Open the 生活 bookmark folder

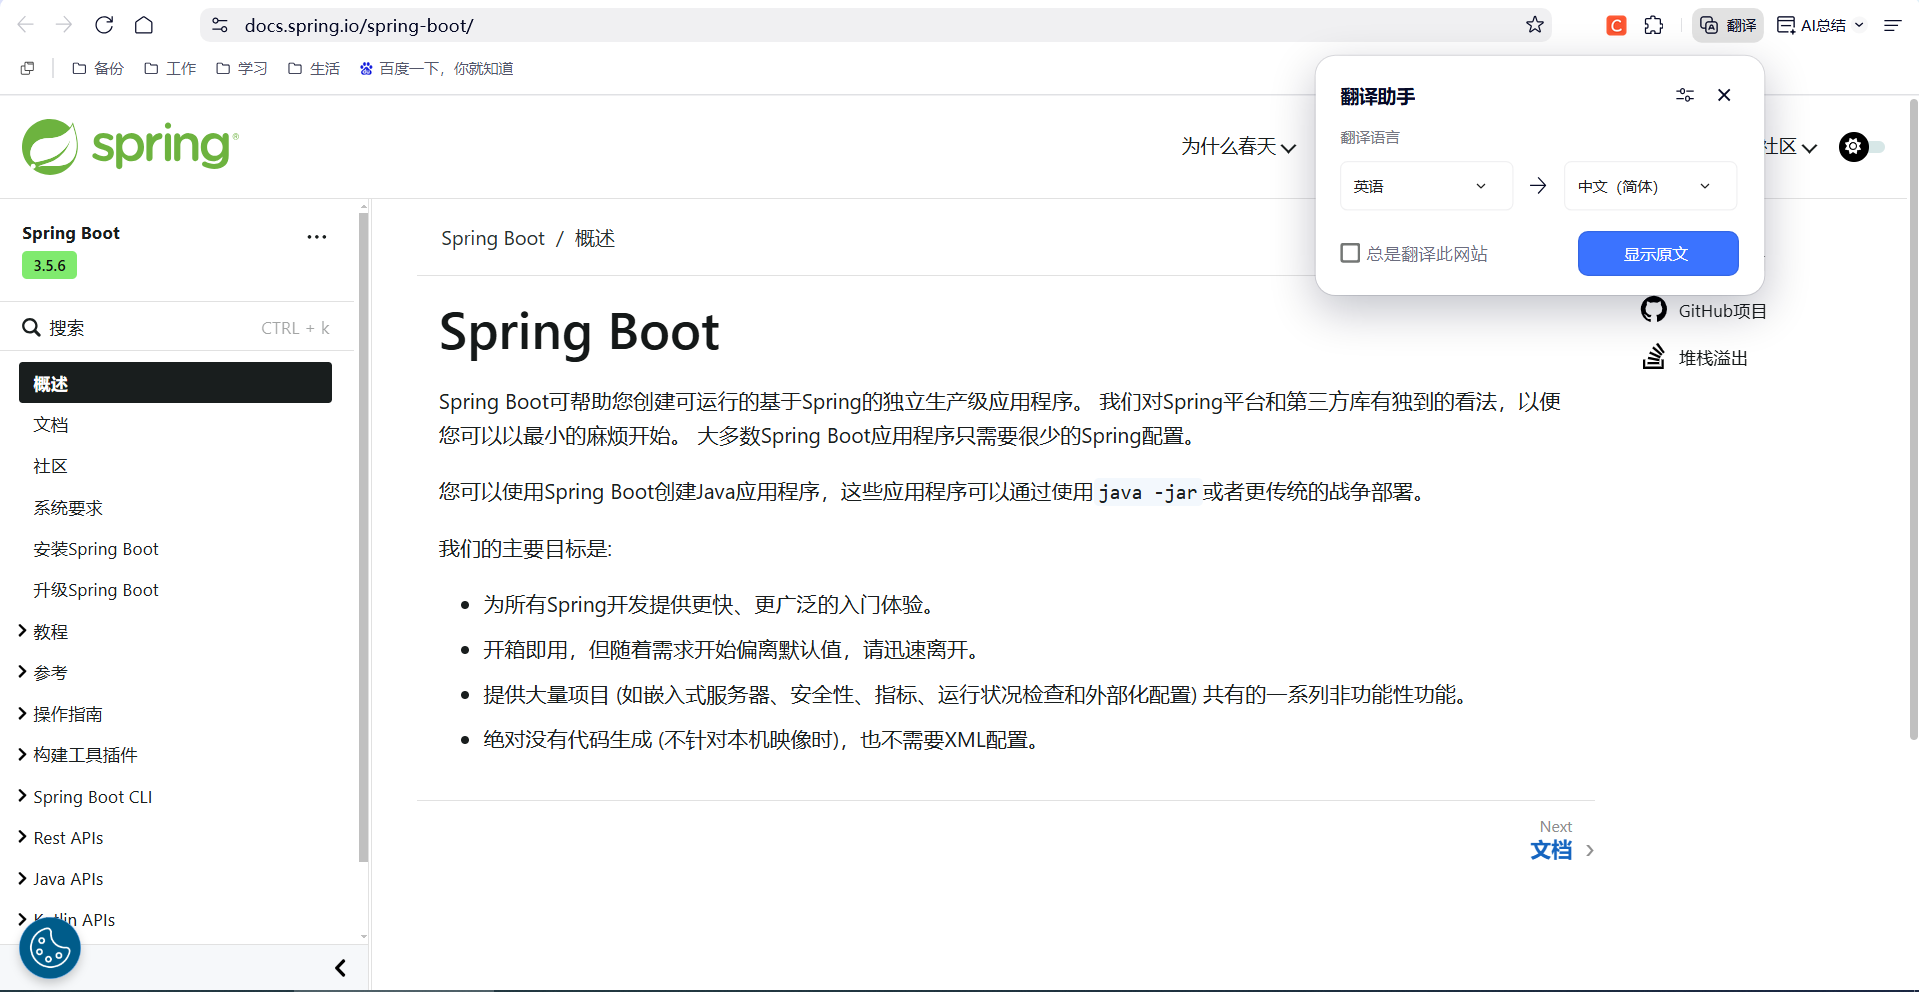(x=314, y=68)
